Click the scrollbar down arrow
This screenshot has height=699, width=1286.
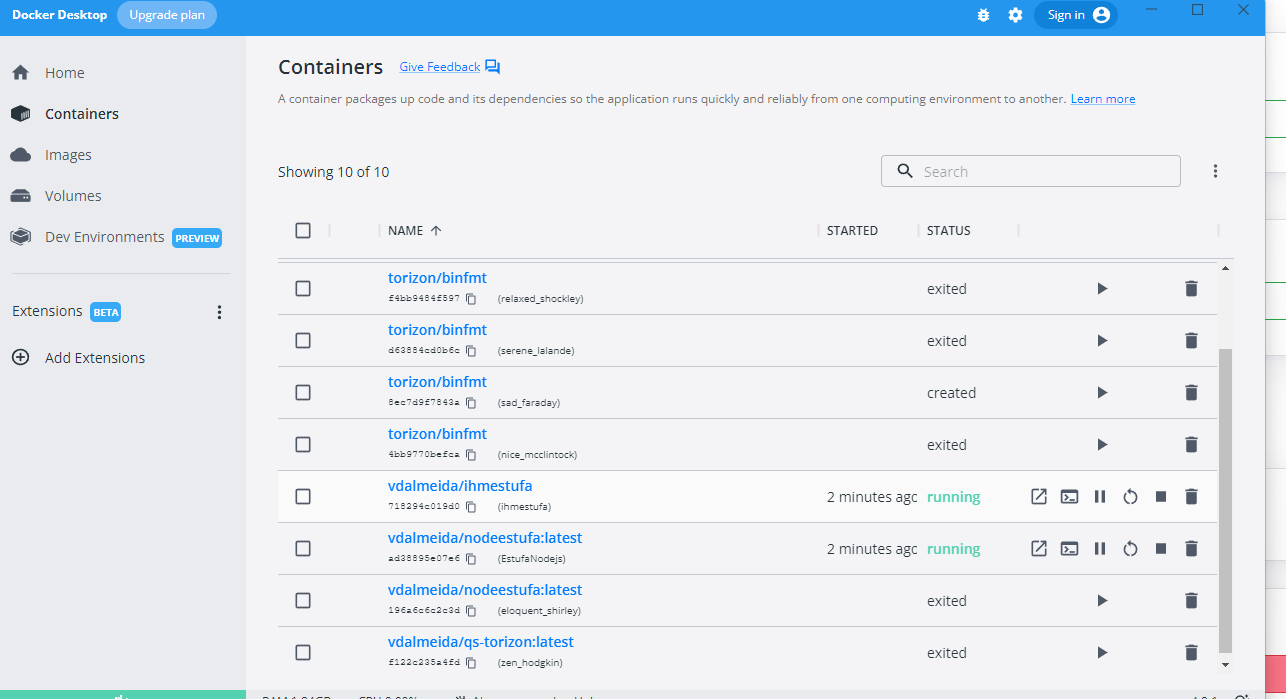coord(1225,664)
